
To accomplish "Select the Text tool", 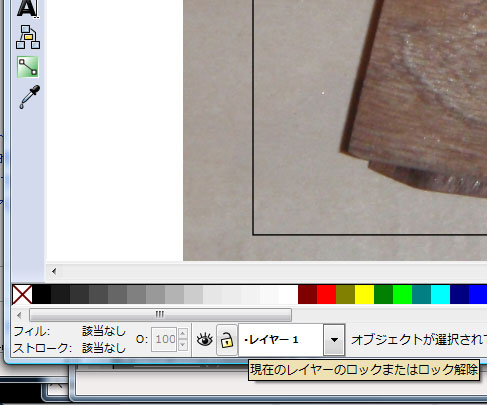I will pos(27,8).
